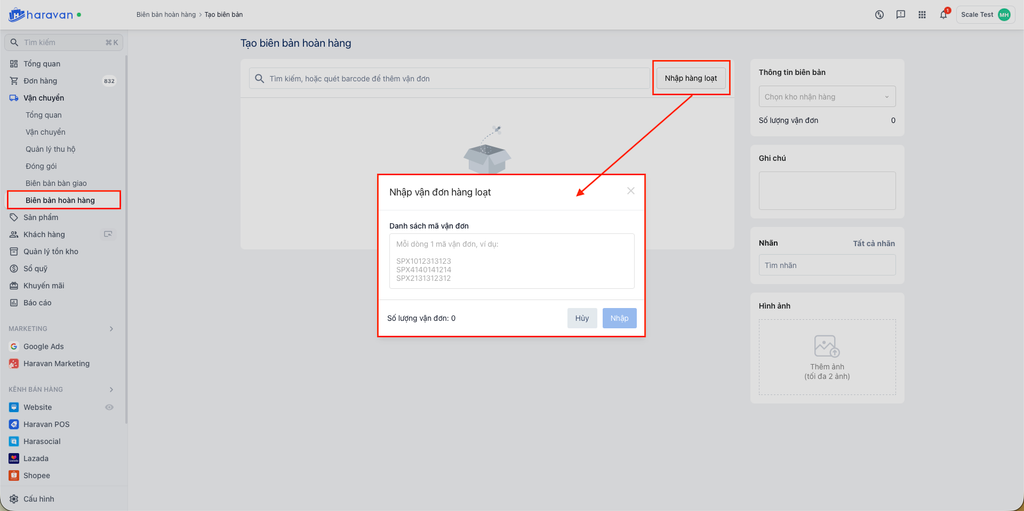This screenshot has width=1024, height=511.
Task: Click the 'Nhập hàng loạt' button
Action: [691, 78]
